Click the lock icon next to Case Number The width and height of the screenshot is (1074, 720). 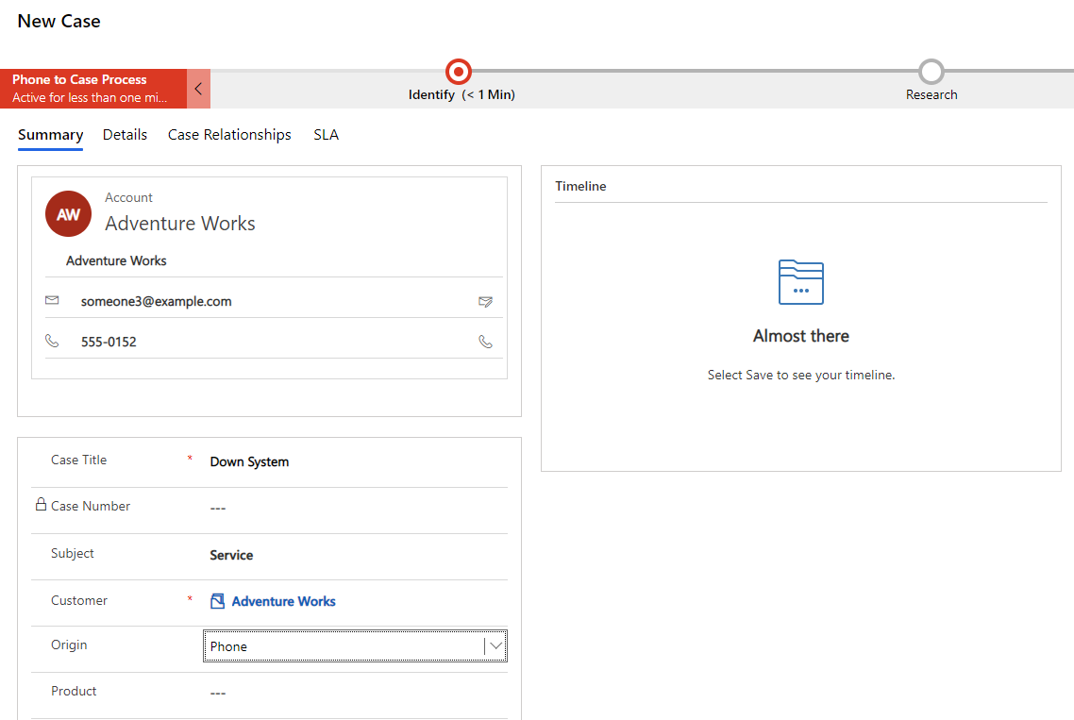[x=41, y=504]
